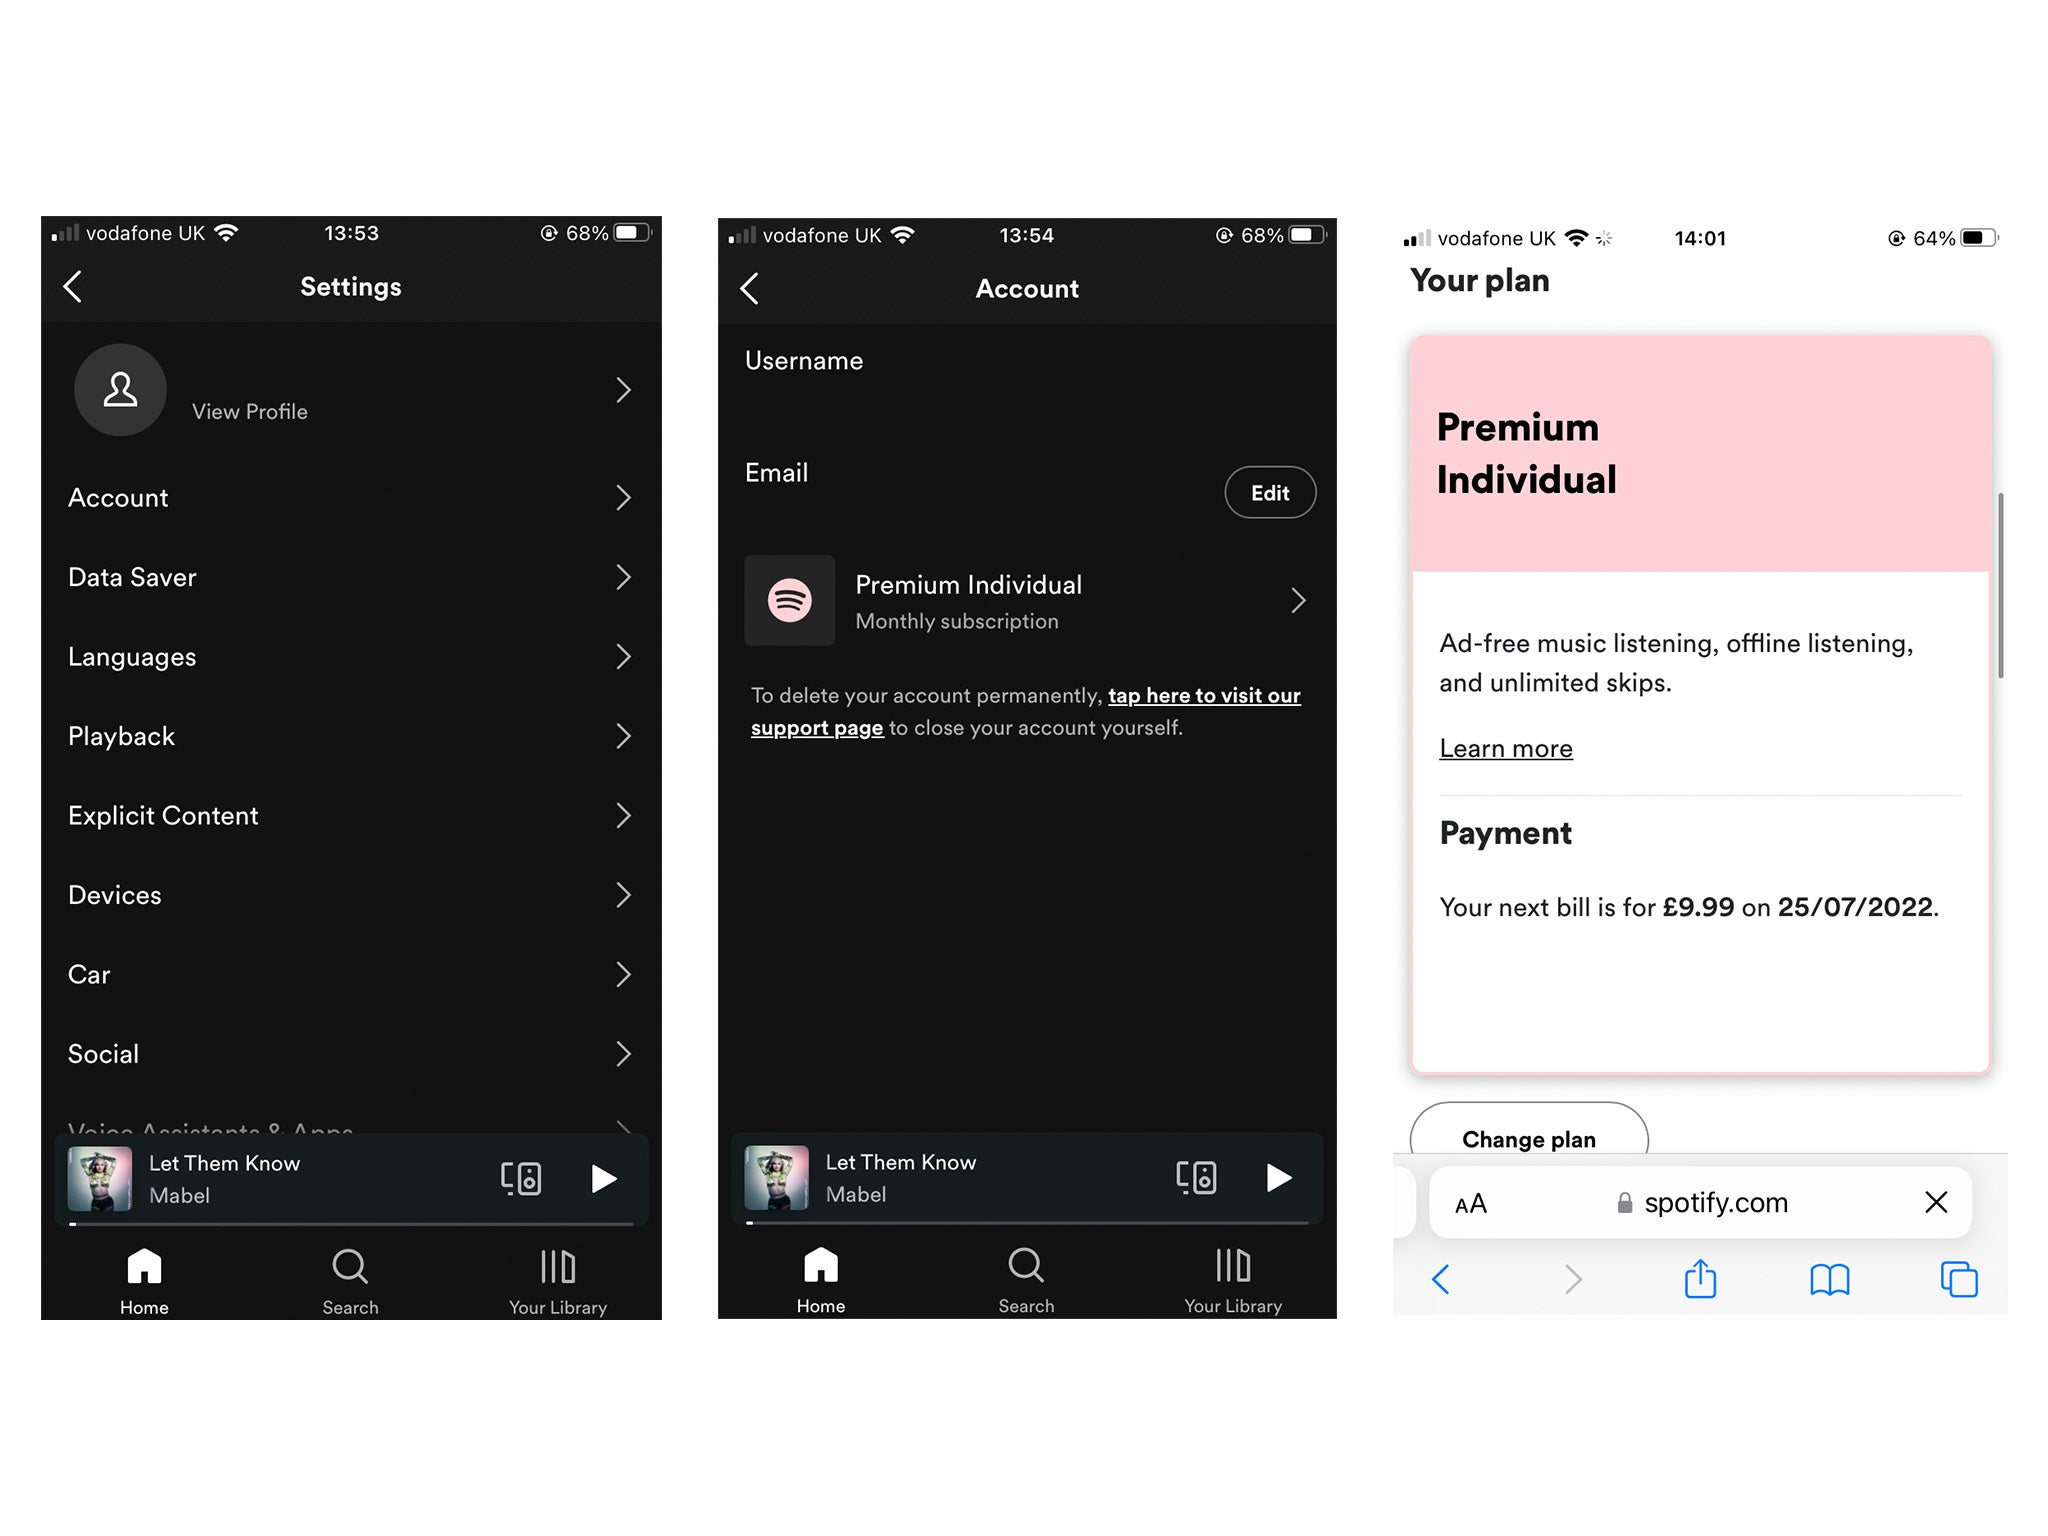This screenshot has width=2048, height=1536.
Task: Expand the Premium Individual subscription details
Action: click(x=1030, y=600)
